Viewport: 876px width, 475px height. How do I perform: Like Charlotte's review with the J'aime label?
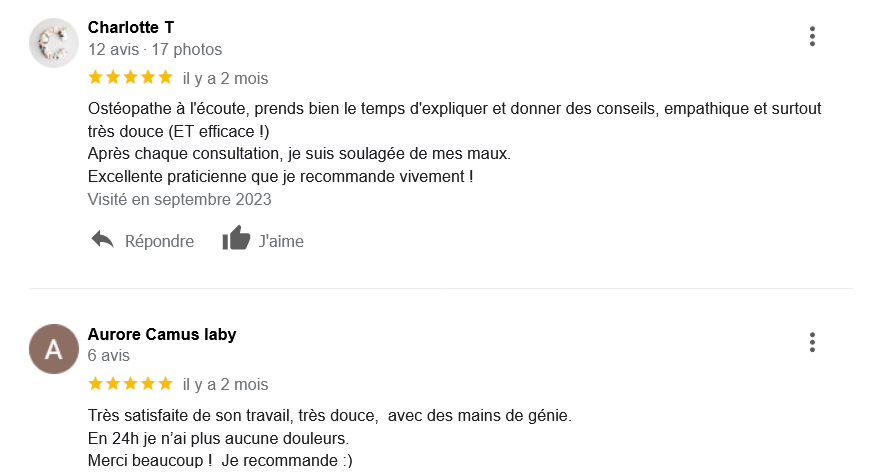click(281, 241)
